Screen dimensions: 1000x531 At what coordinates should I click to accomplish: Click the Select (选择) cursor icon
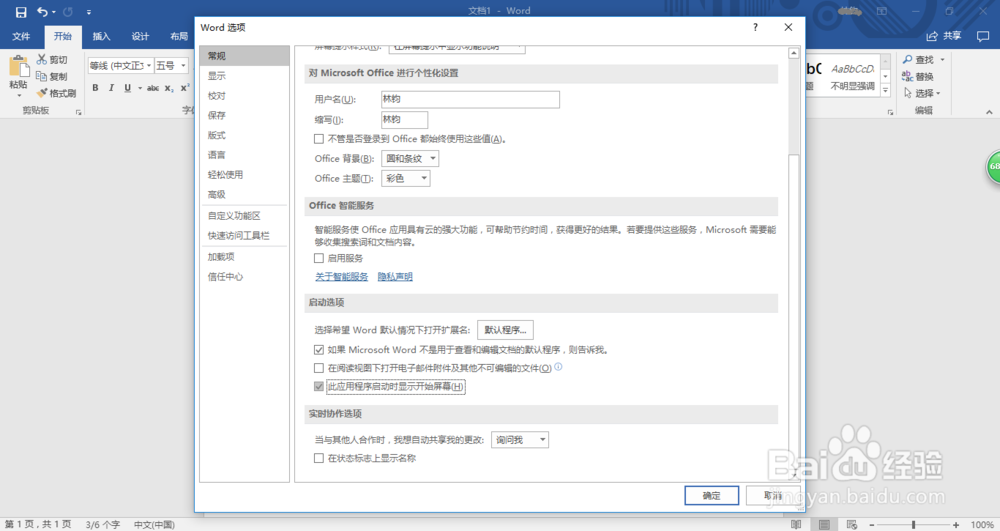coord(908,93)
